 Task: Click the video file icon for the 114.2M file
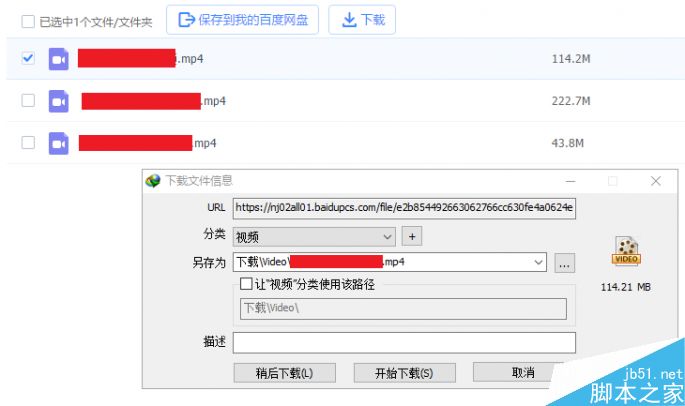click(59, 59)
